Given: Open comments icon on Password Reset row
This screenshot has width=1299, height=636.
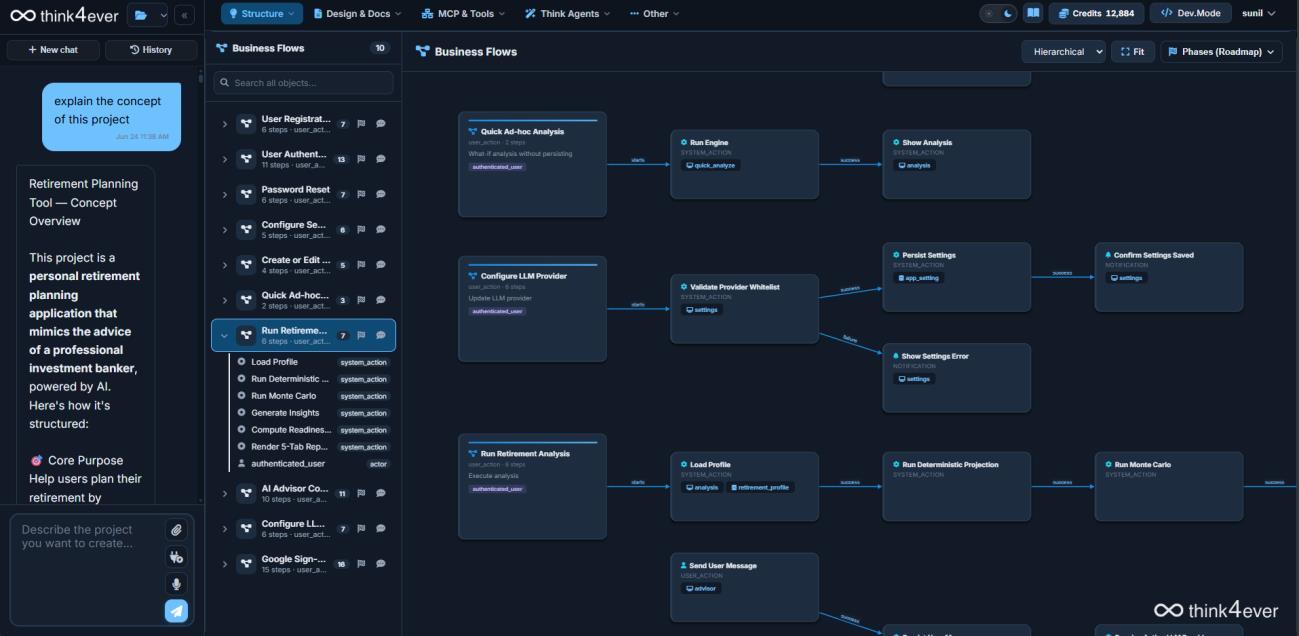Looking at the screenshot, I should (x=380, y=194).
